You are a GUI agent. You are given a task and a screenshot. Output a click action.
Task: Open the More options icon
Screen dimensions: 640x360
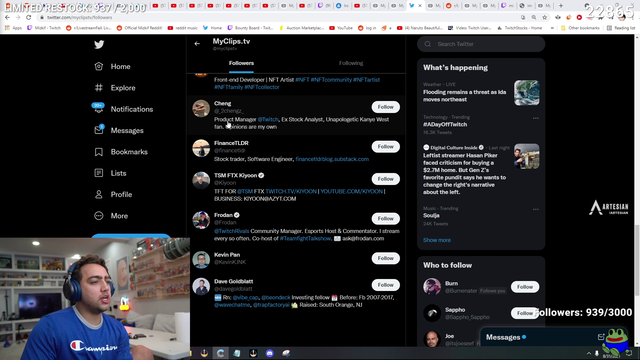(x=99, y=216)
